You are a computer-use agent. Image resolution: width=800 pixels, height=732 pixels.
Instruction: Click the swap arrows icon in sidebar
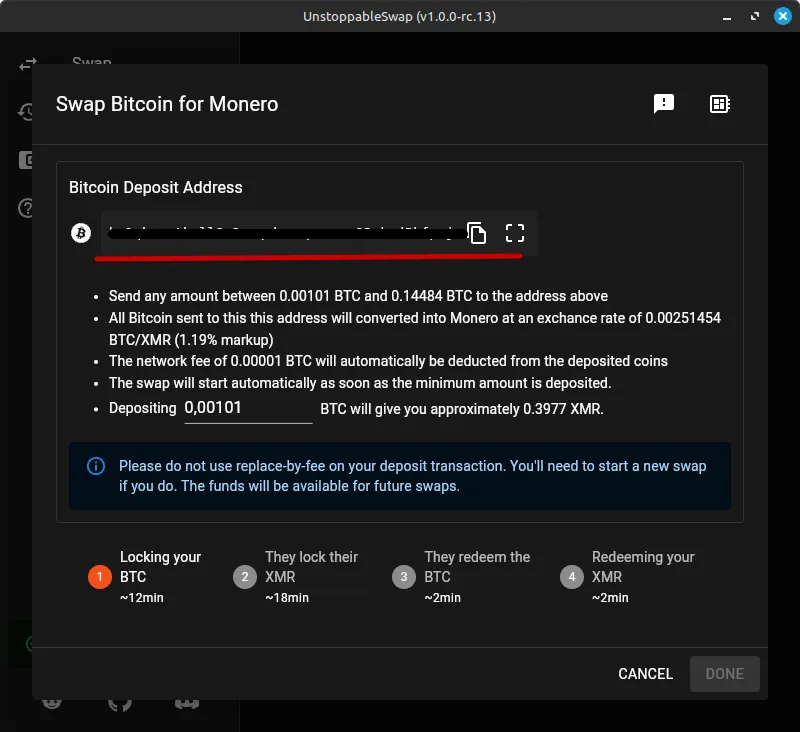(x=28, y=64)
